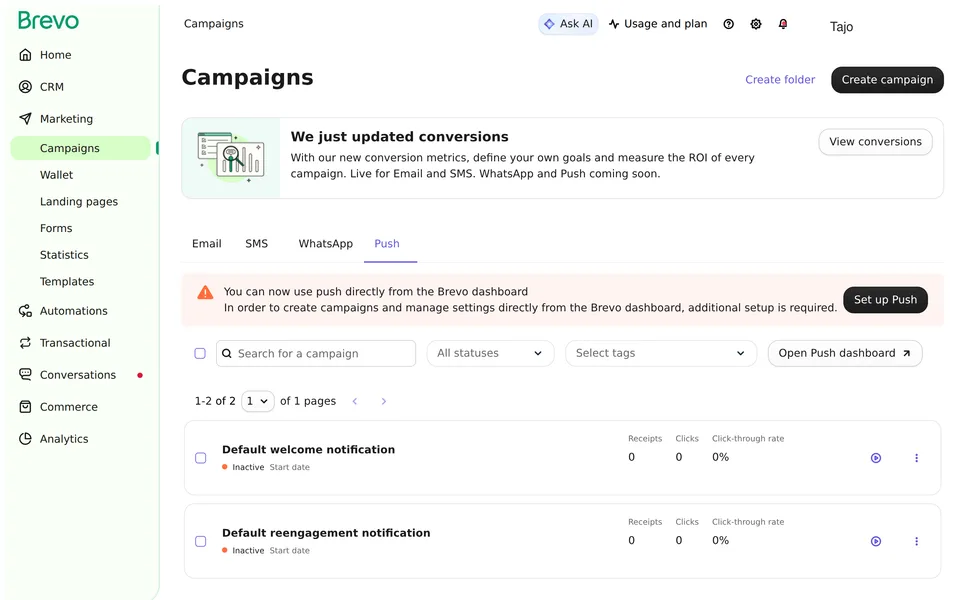Open Forms in the sidebar
The image size is (960, 600).
[56, 228]
